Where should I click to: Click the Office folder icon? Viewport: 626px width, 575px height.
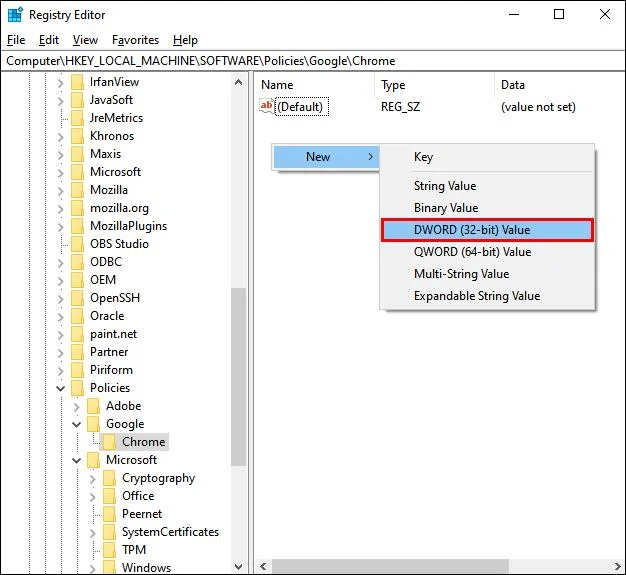(109, 496)
